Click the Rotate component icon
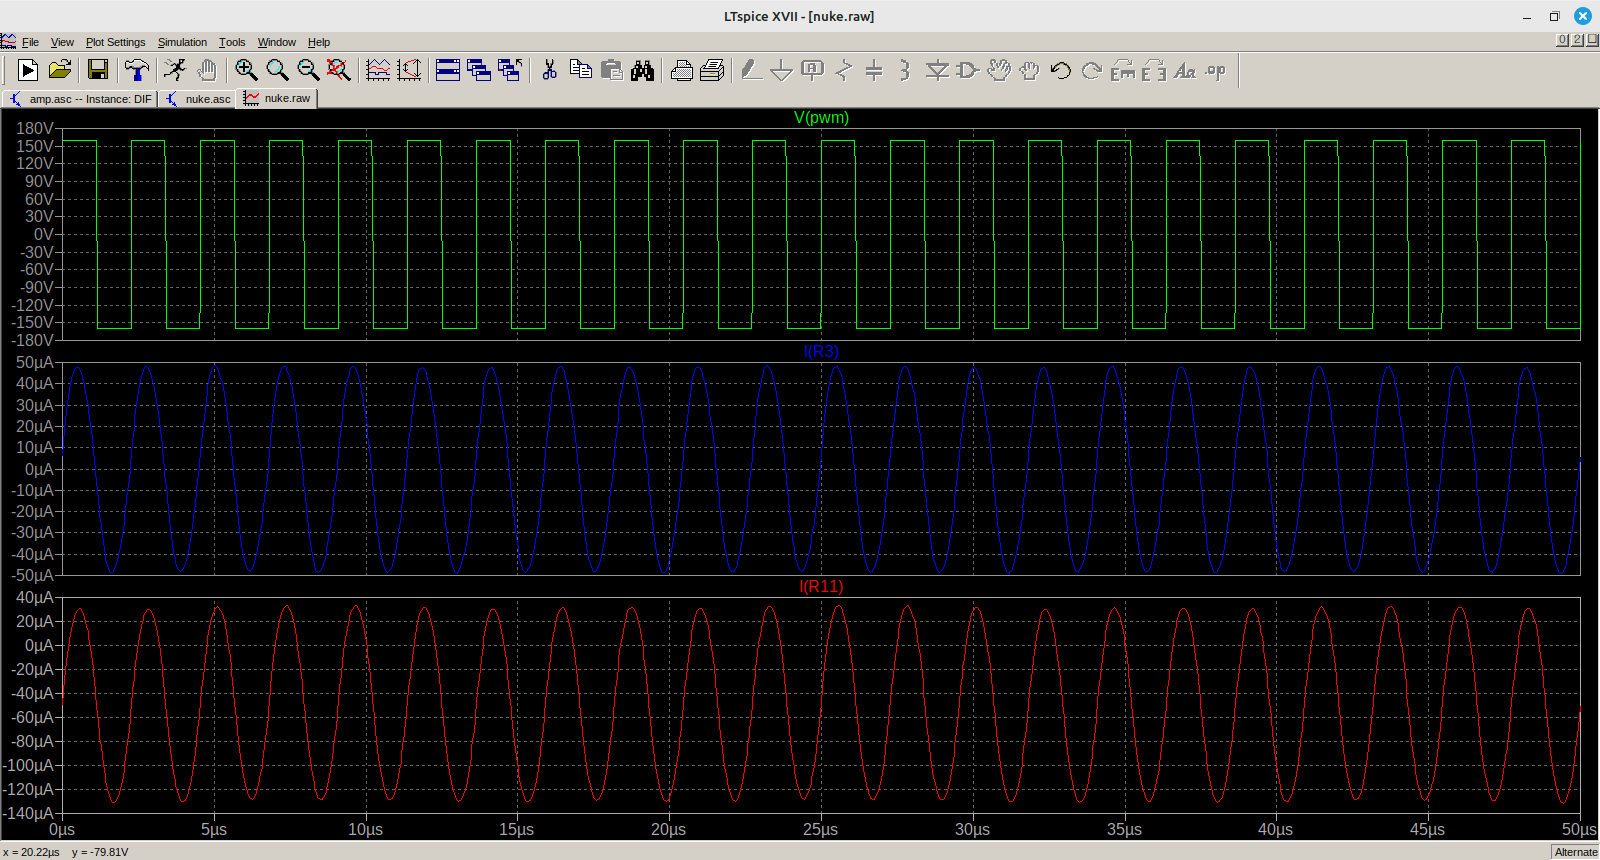Image resolution: width=1600 pixels, height=860 pixels. tap(1122, 70)
